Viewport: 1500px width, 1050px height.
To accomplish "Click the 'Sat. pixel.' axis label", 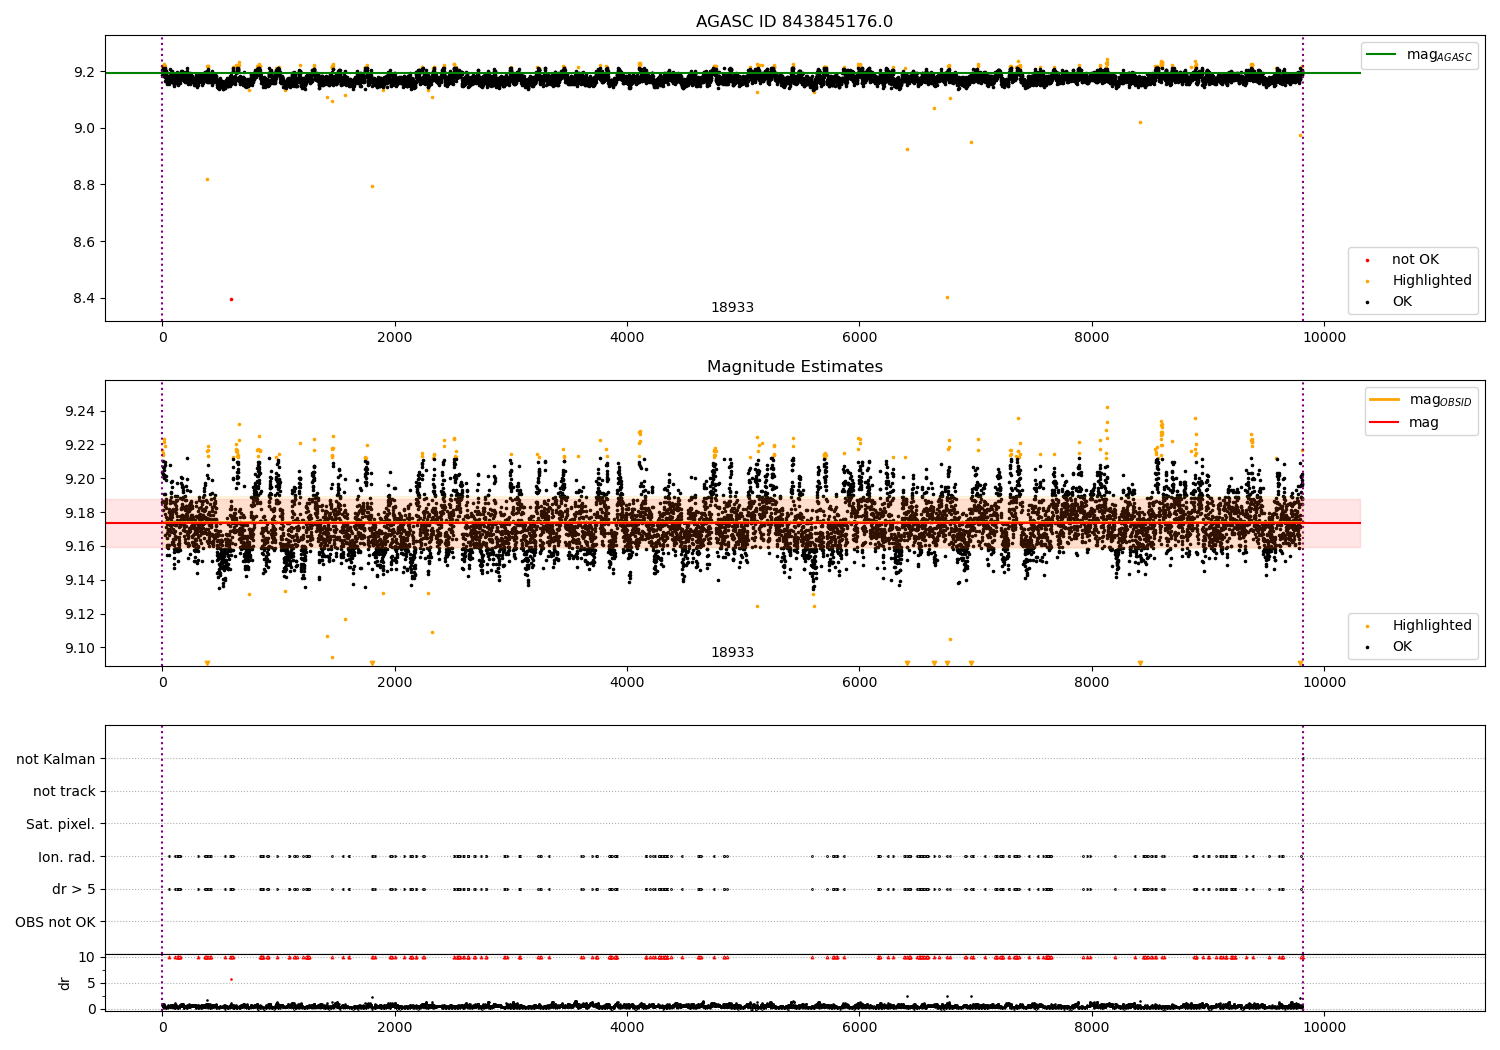I will (x=61, y=824).
